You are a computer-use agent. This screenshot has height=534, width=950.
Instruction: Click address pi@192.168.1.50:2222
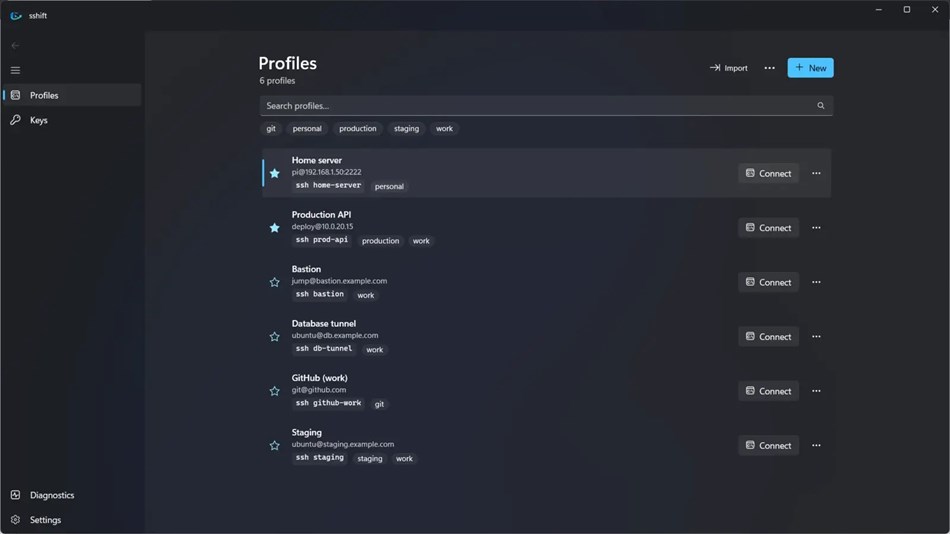click(327, 172)
